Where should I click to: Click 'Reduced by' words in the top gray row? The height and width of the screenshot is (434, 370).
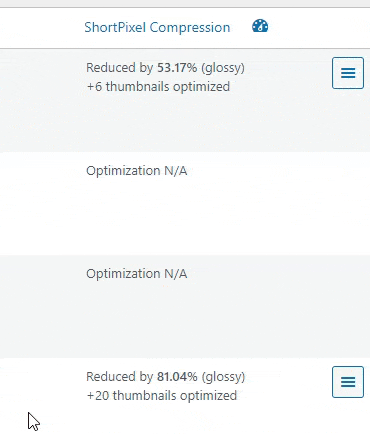point(119,68)
